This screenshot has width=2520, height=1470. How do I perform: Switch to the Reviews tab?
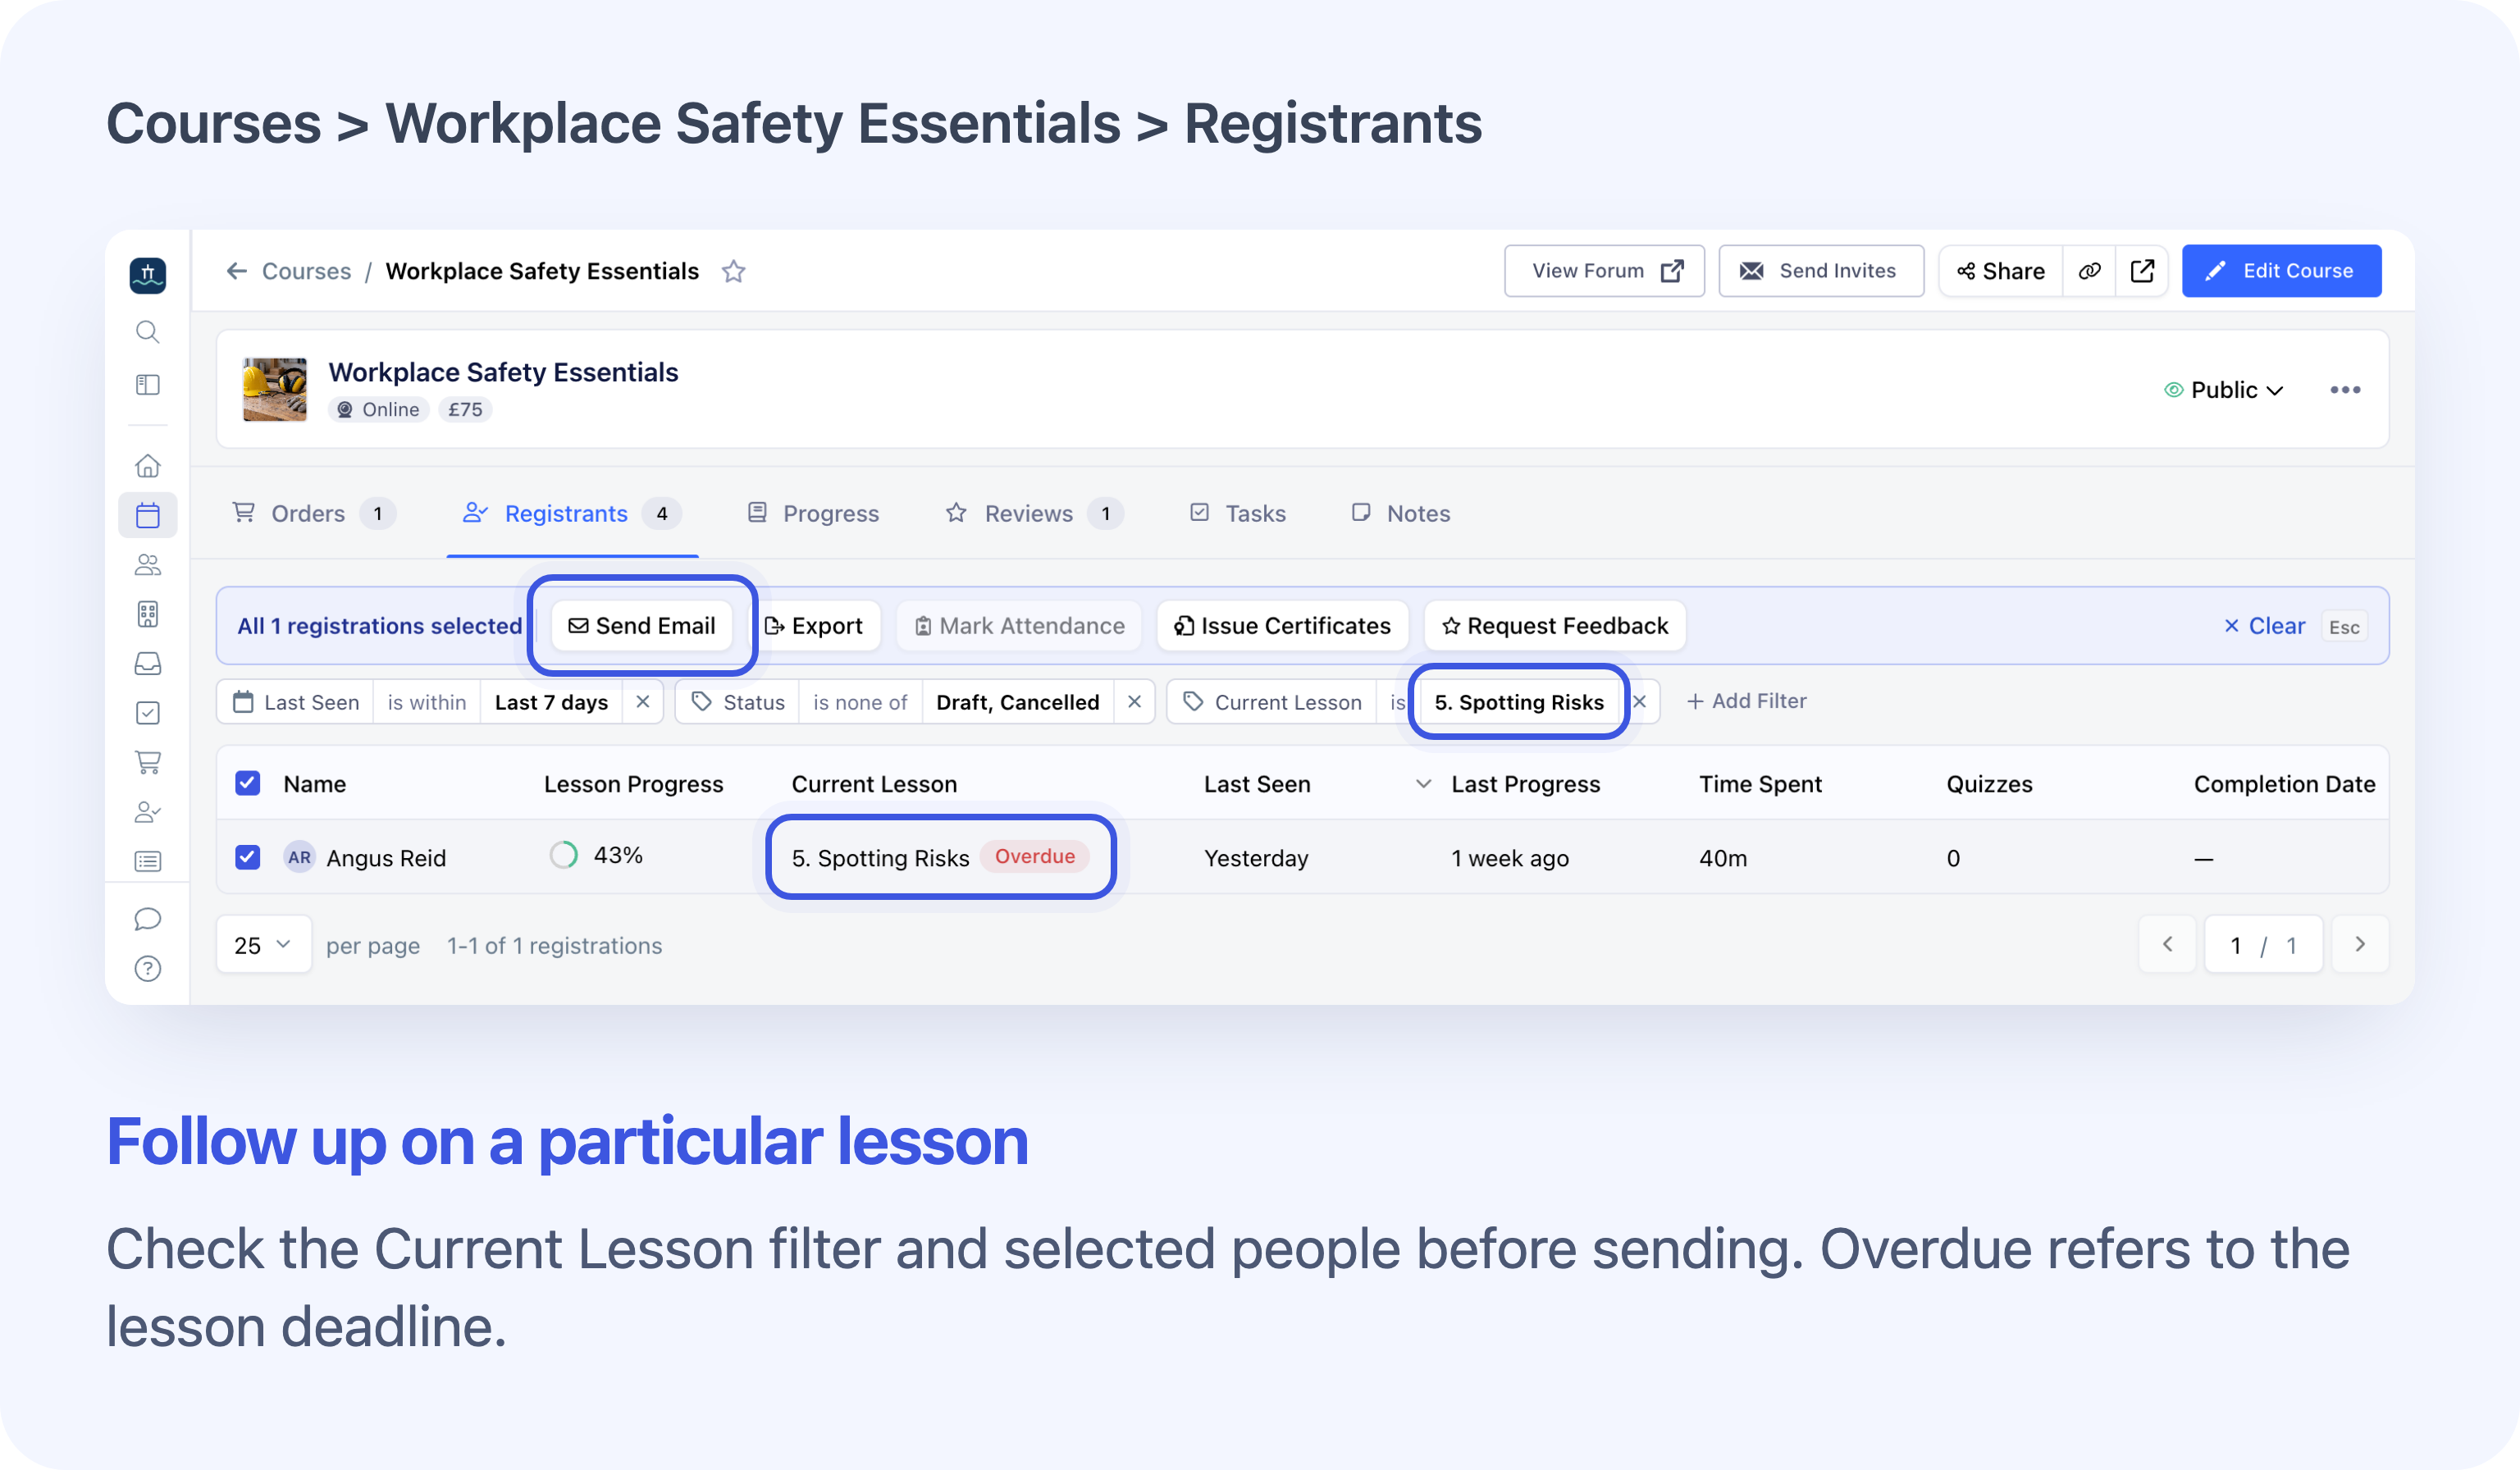click(1034, 513)
